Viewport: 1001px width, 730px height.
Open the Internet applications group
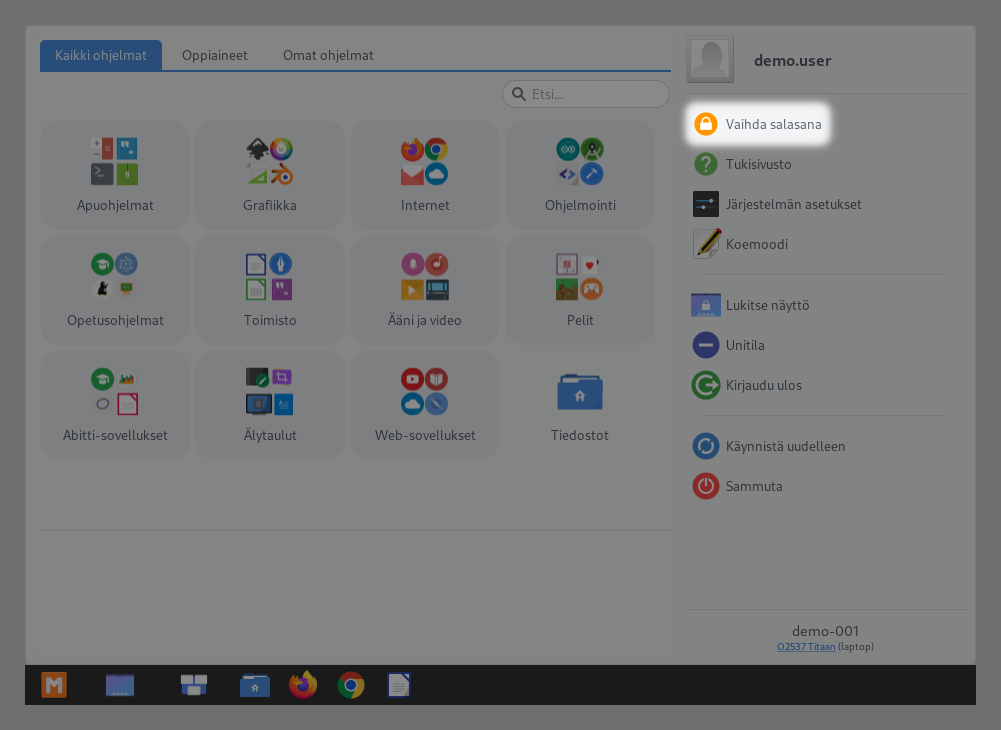tap(425, 175)
